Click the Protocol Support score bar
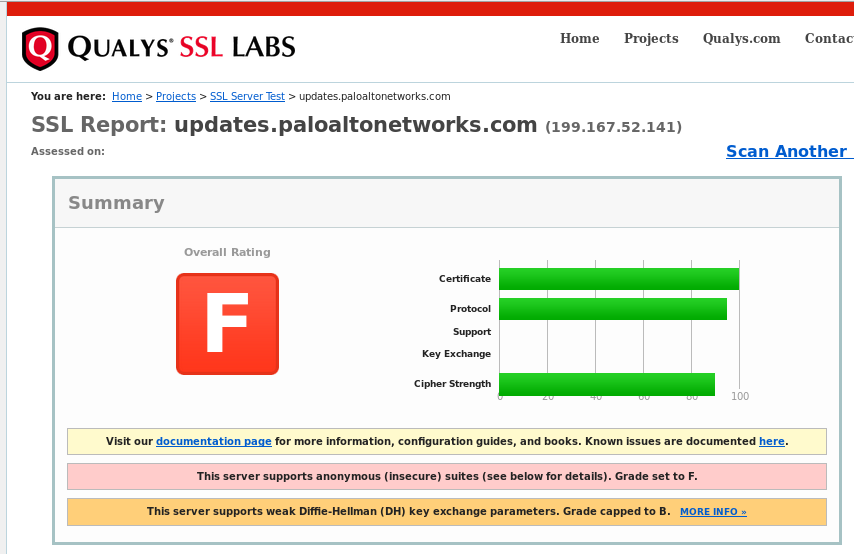 pyautogui.click(x=613, y=309)
